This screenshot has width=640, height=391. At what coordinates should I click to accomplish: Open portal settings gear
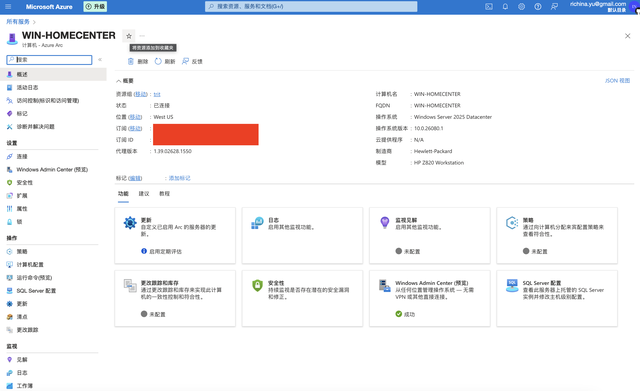tap(521, 7)
